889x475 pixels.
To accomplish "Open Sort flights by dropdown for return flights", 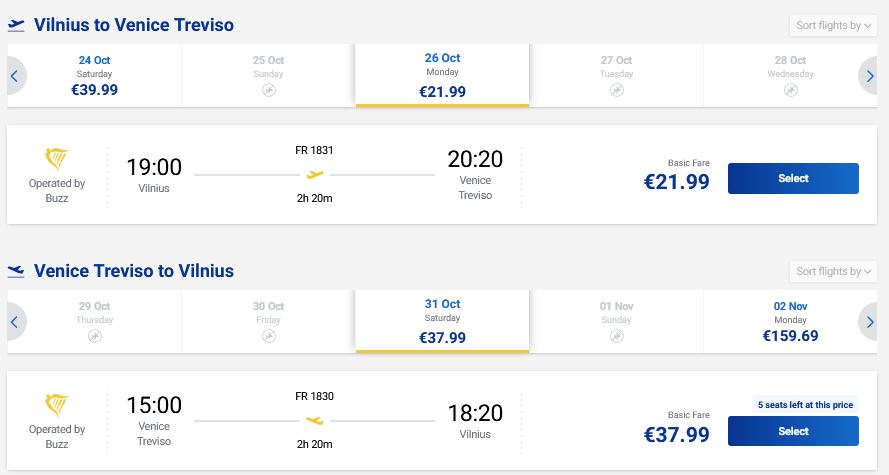I will [x=833, y=272].
